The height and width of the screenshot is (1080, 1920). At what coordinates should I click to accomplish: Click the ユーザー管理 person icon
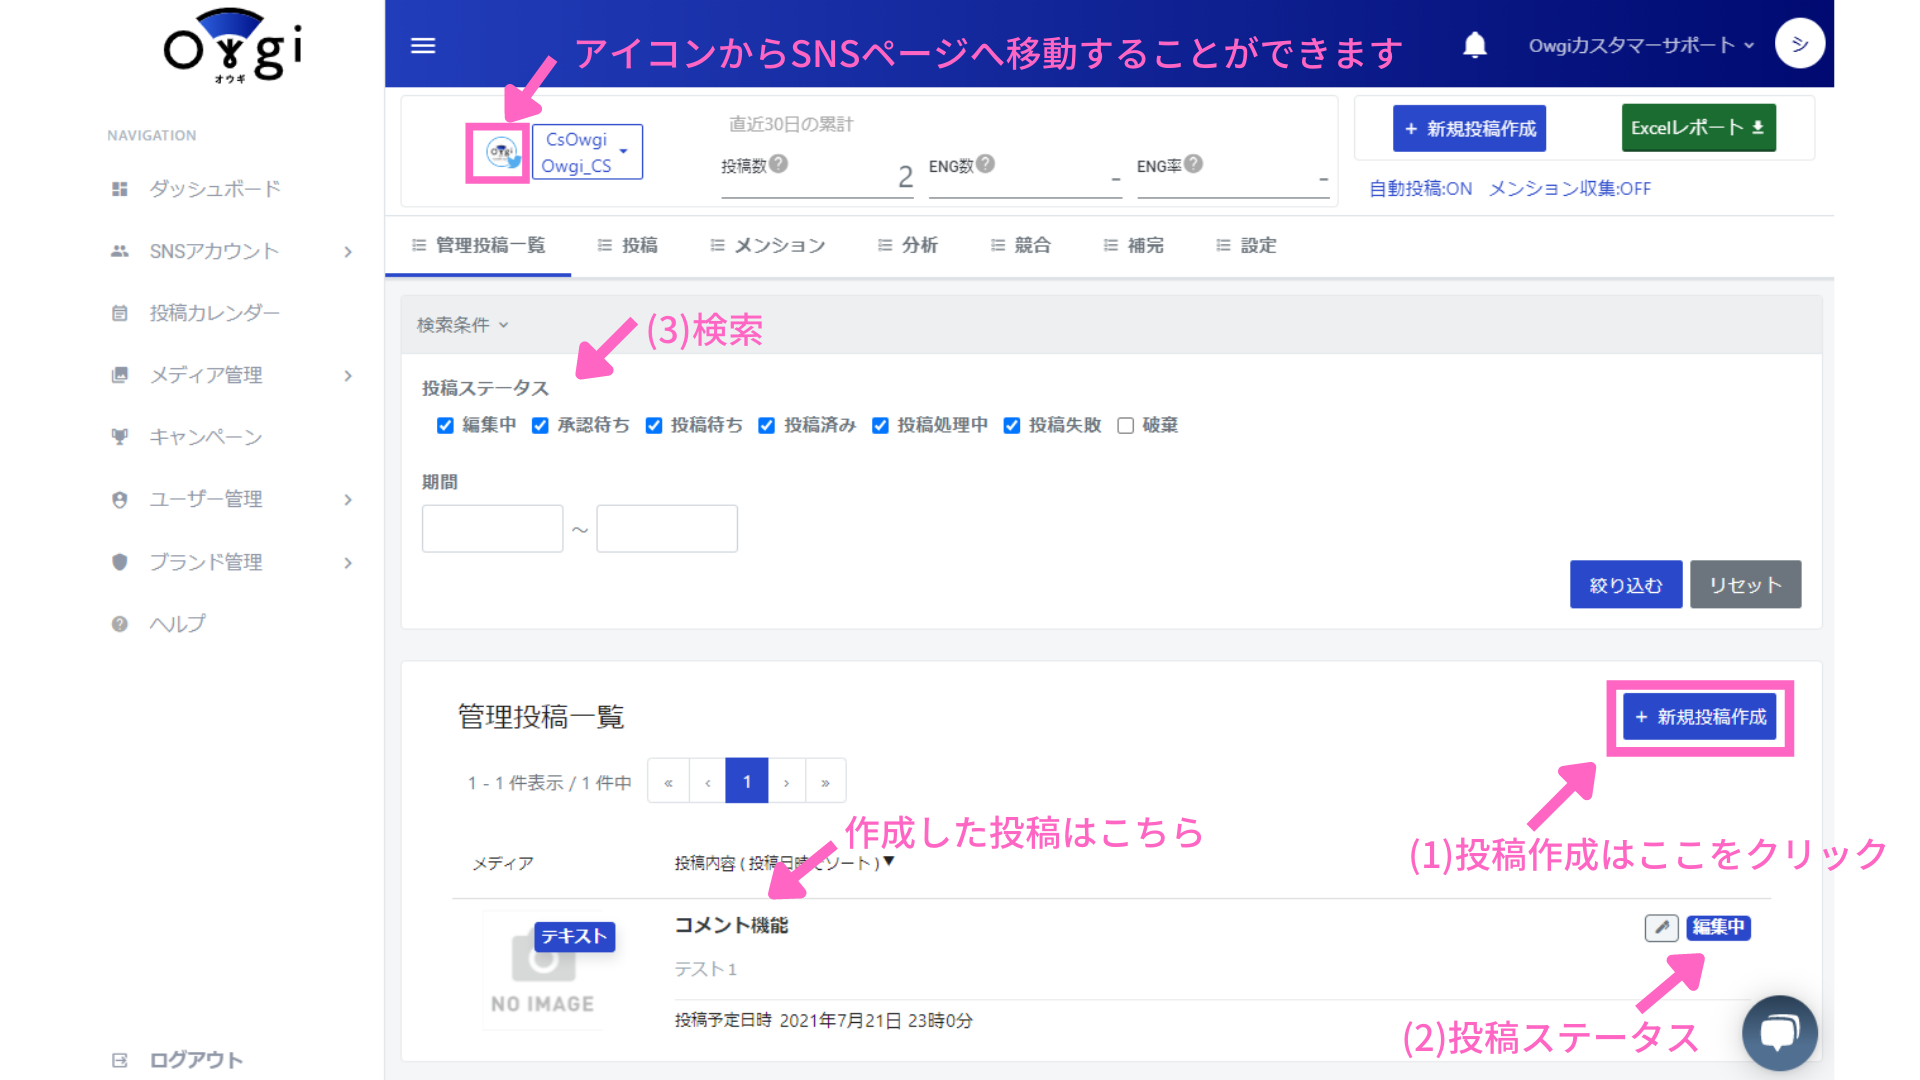[x=120, y=499]
